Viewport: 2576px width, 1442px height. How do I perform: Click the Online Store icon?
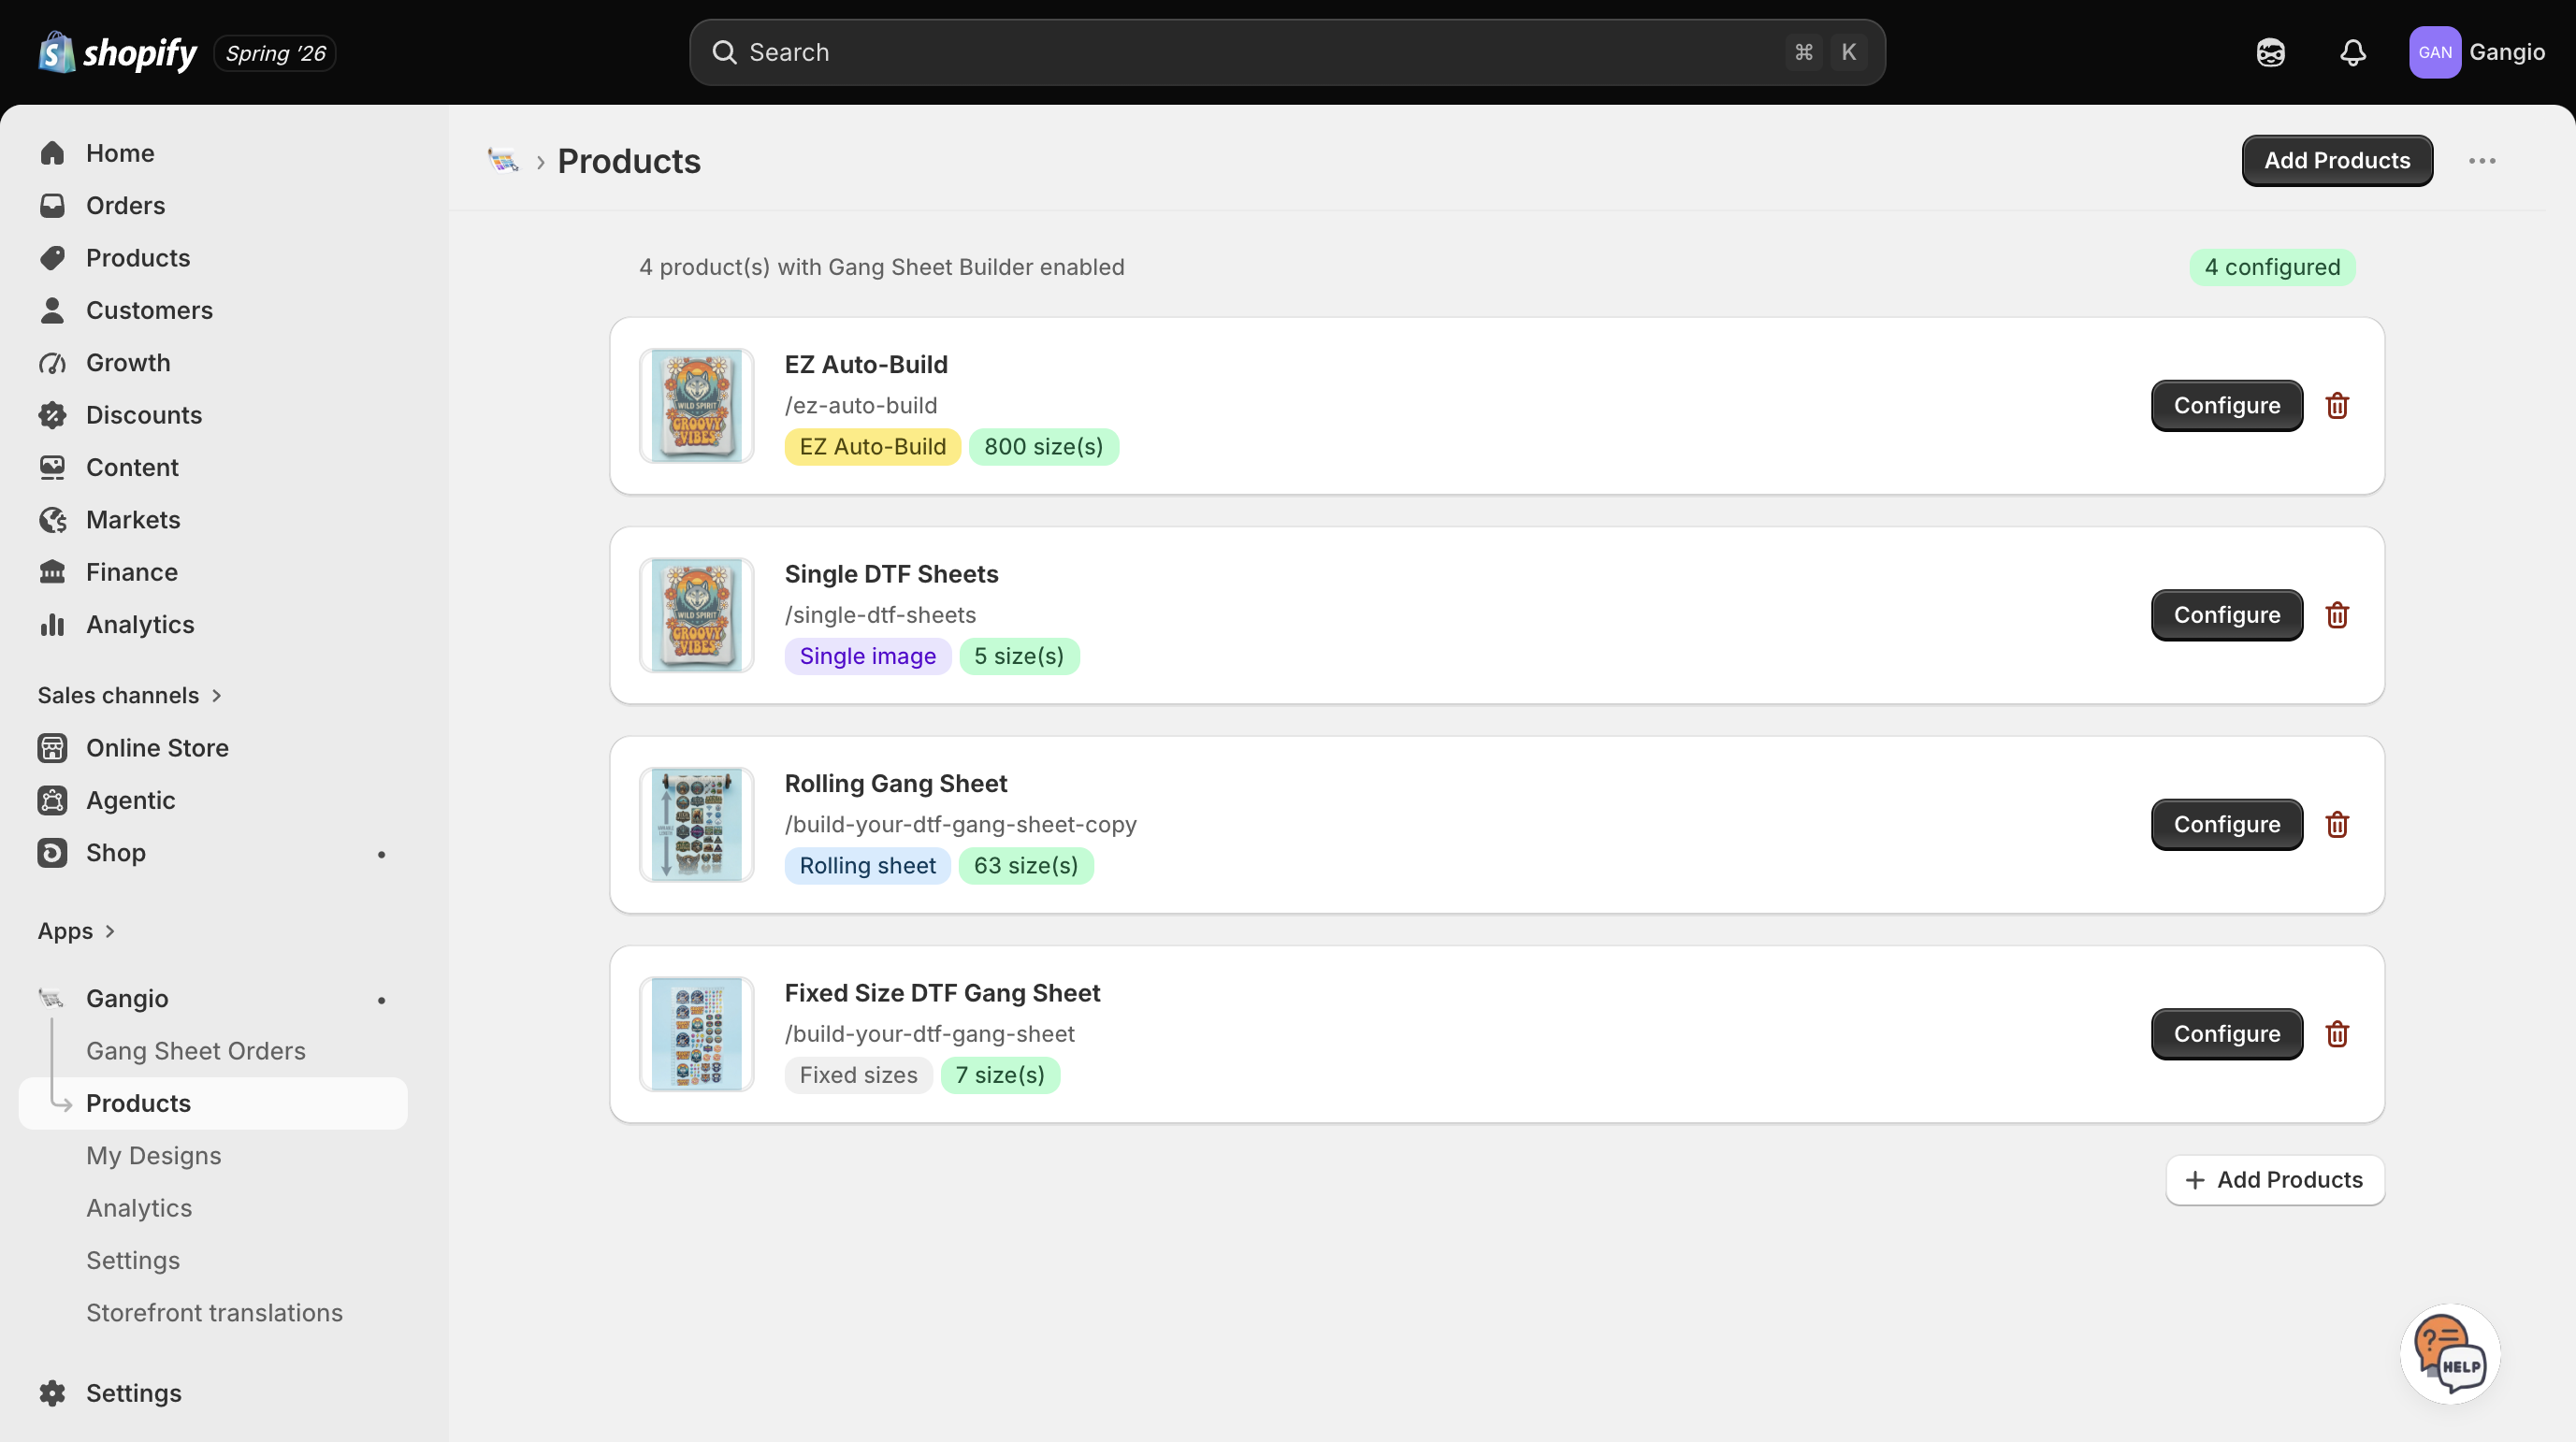click(52, 748)
